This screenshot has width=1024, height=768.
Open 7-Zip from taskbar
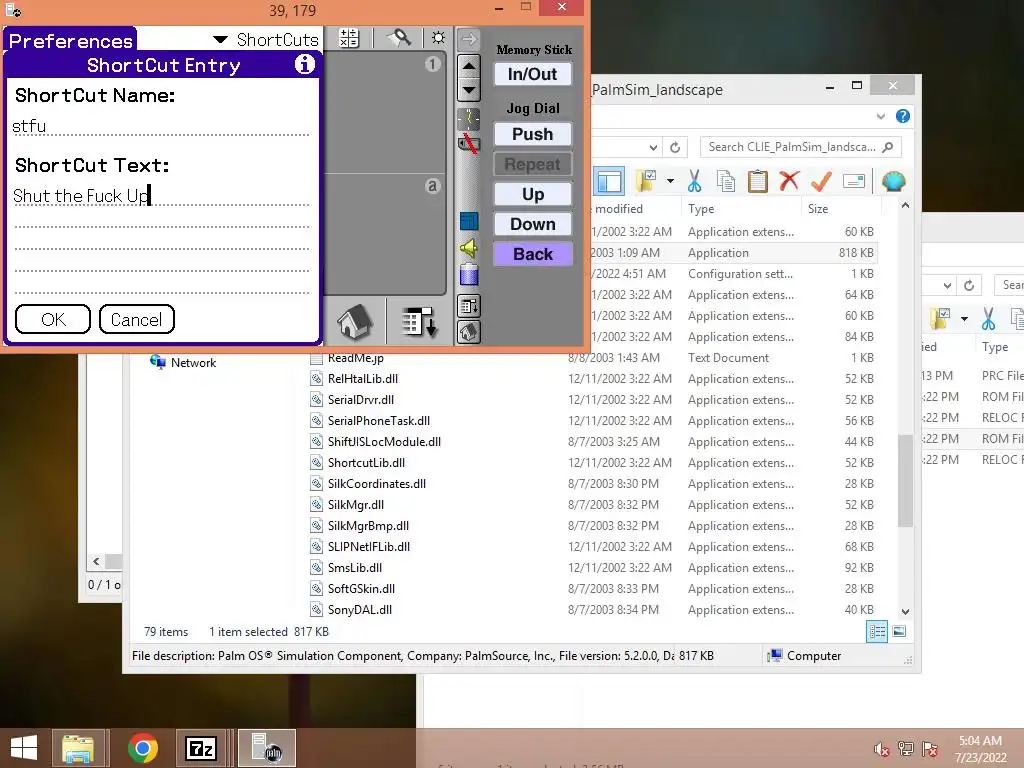click(x=200, y=748)
